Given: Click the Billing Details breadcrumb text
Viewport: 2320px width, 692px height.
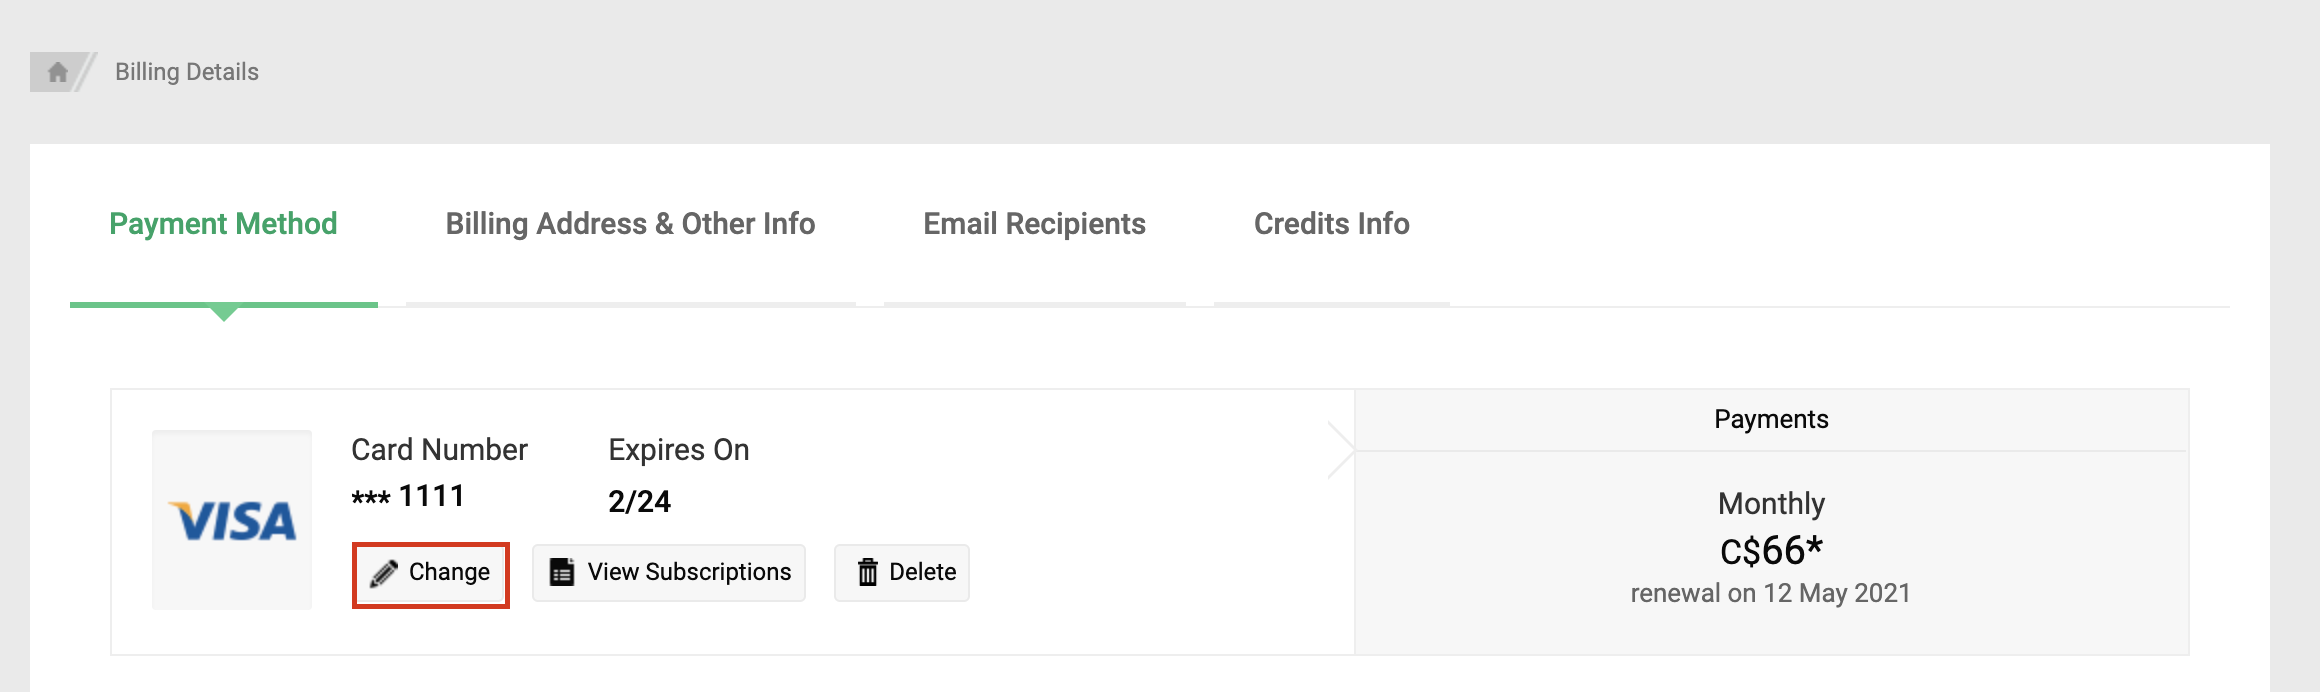Looking at the screenshot, I should pos(187,72).
